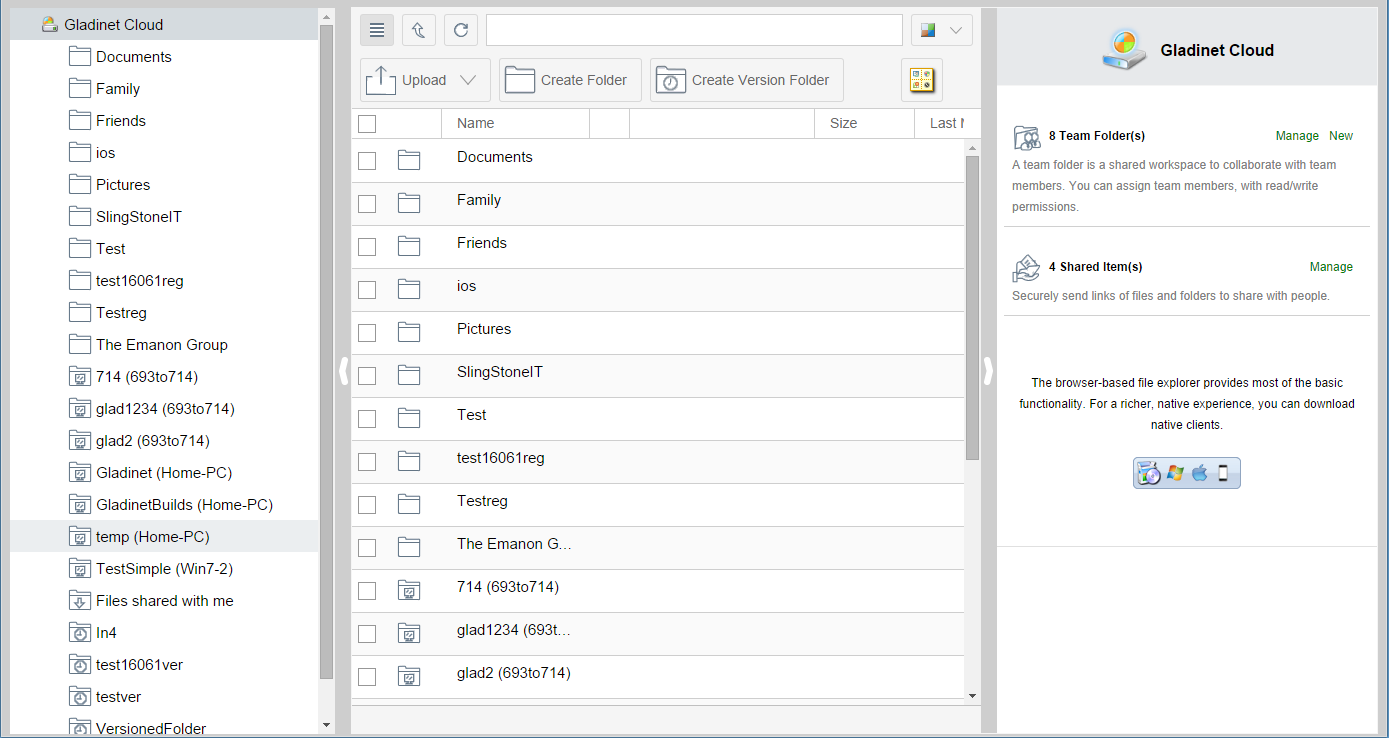Check the glad1234 row checkbox
This screenshot has width=1389, height=738.
point(367,633)
